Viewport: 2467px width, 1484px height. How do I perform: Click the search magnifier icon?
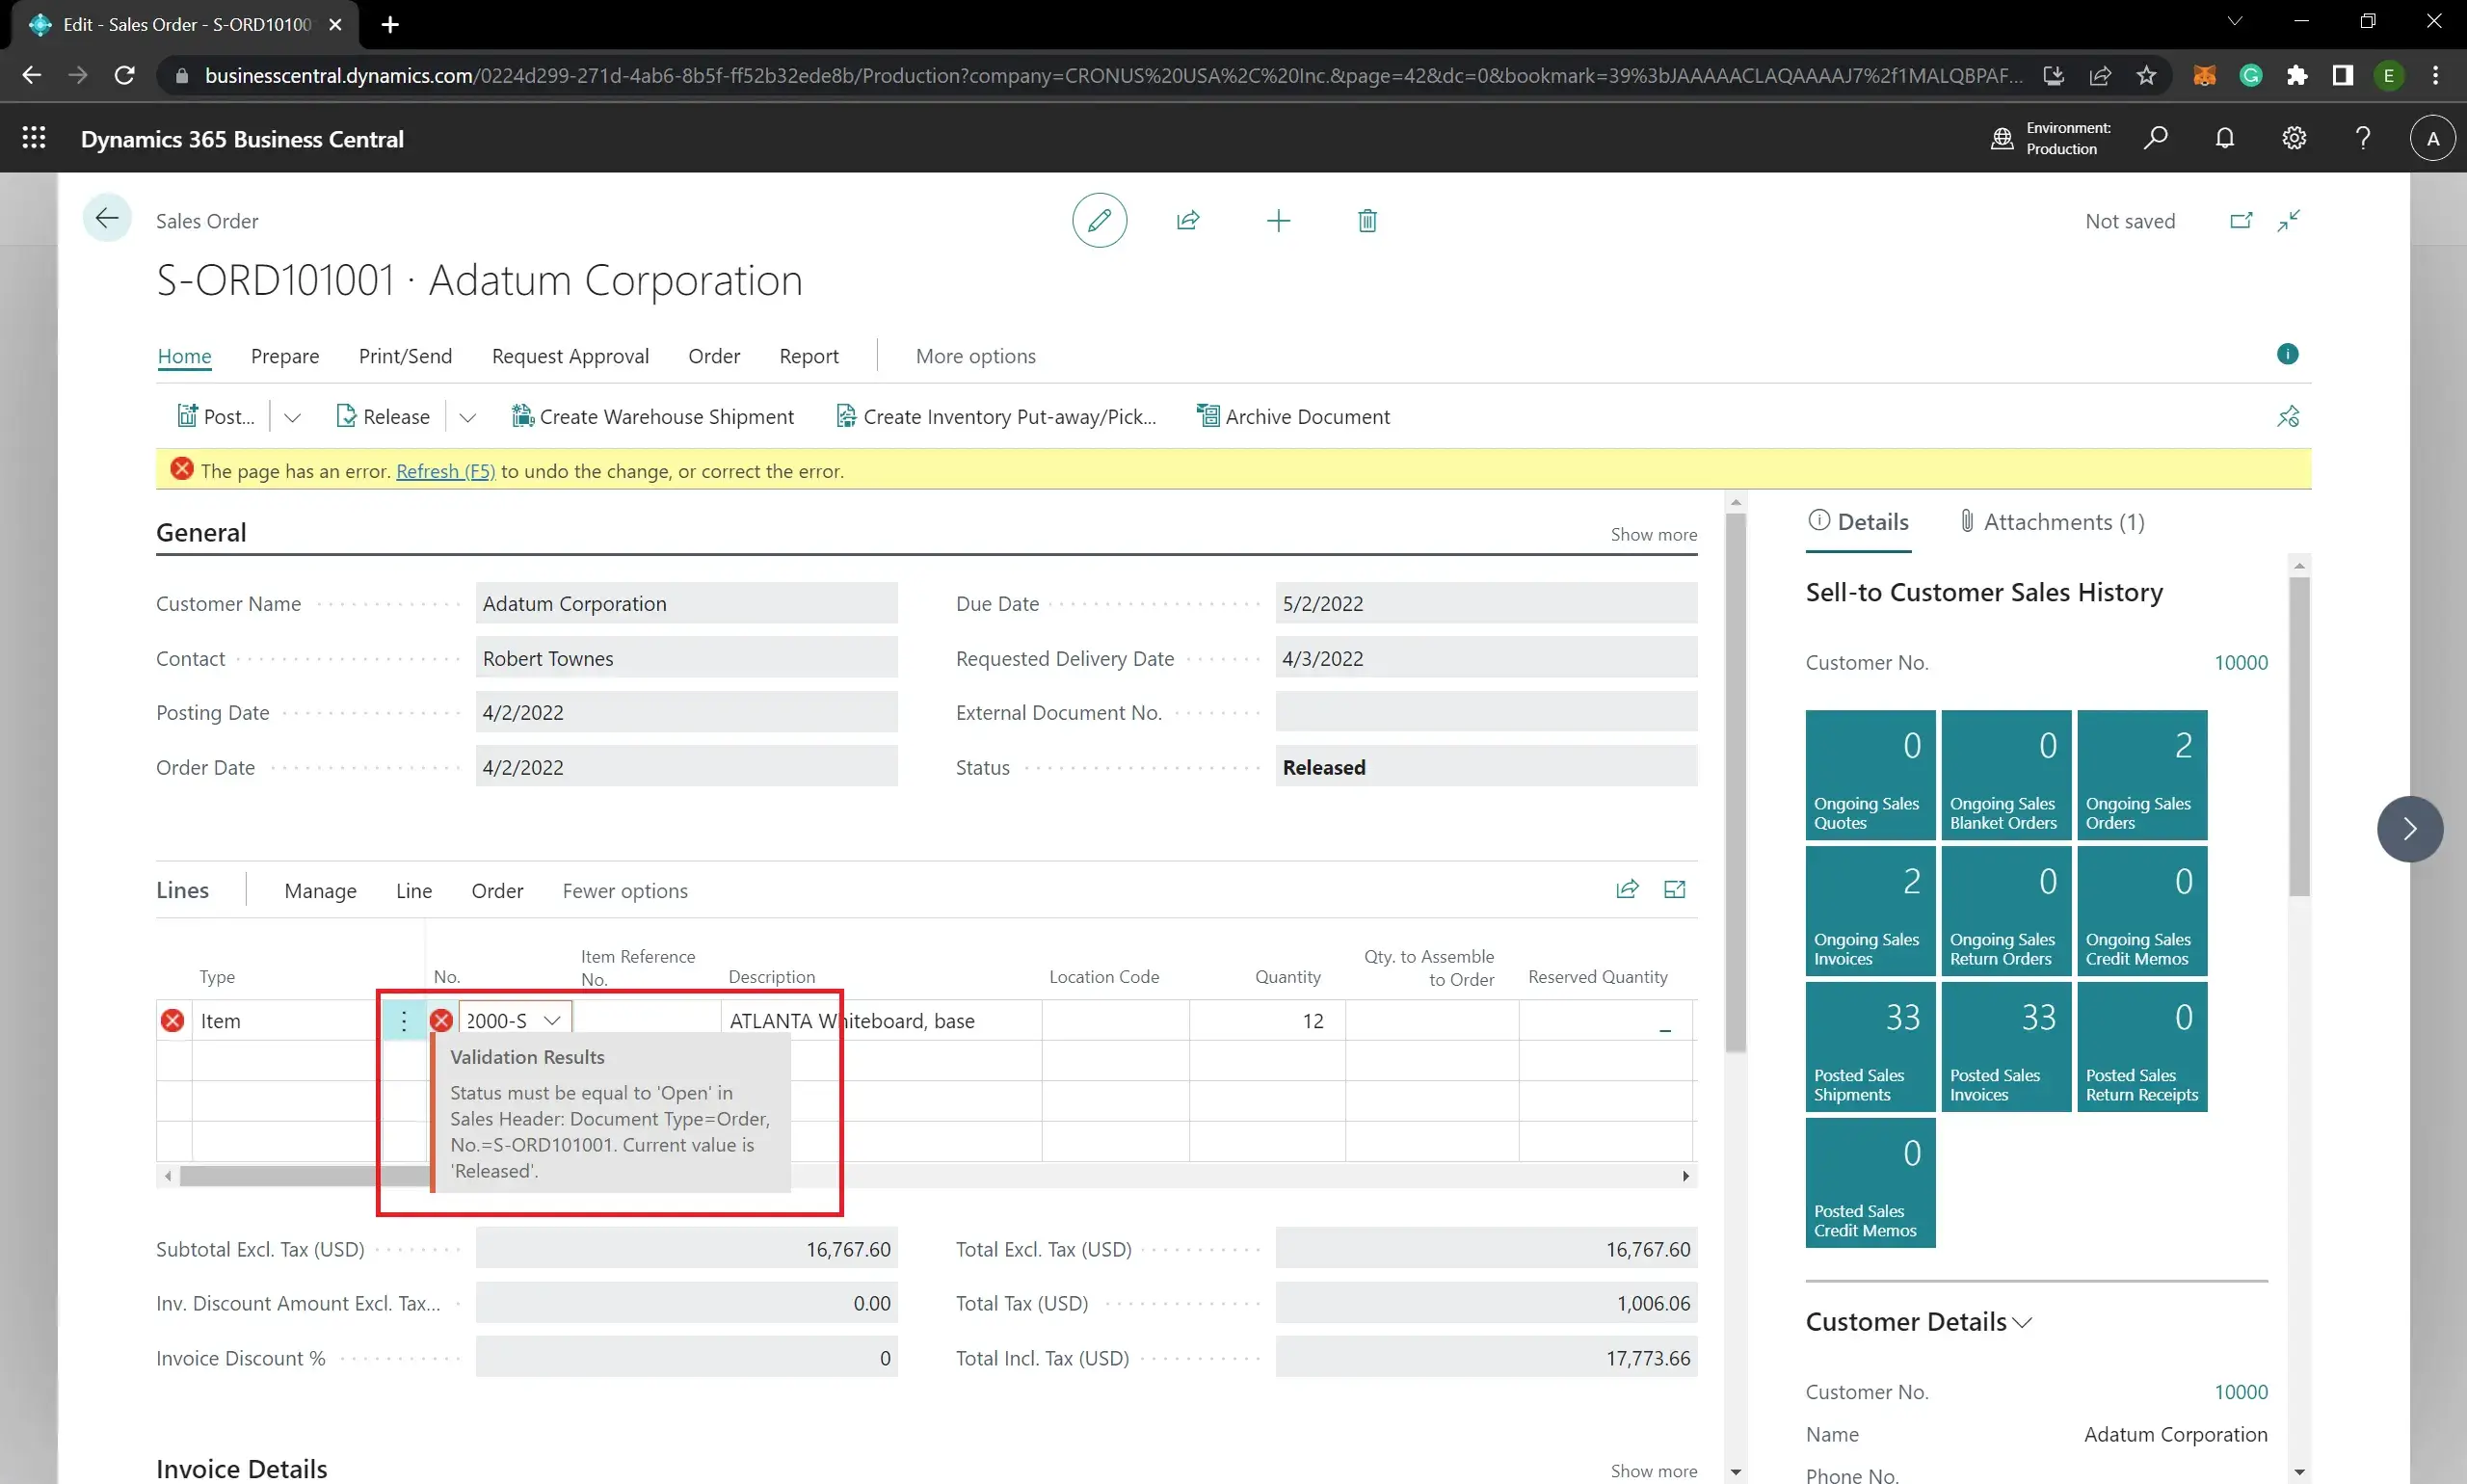2155,138
